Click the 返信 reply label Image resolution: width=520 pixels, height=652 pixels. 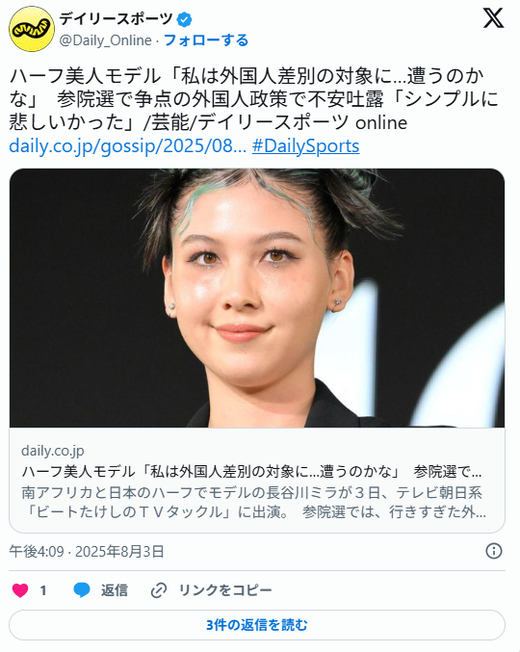[114, 590]
